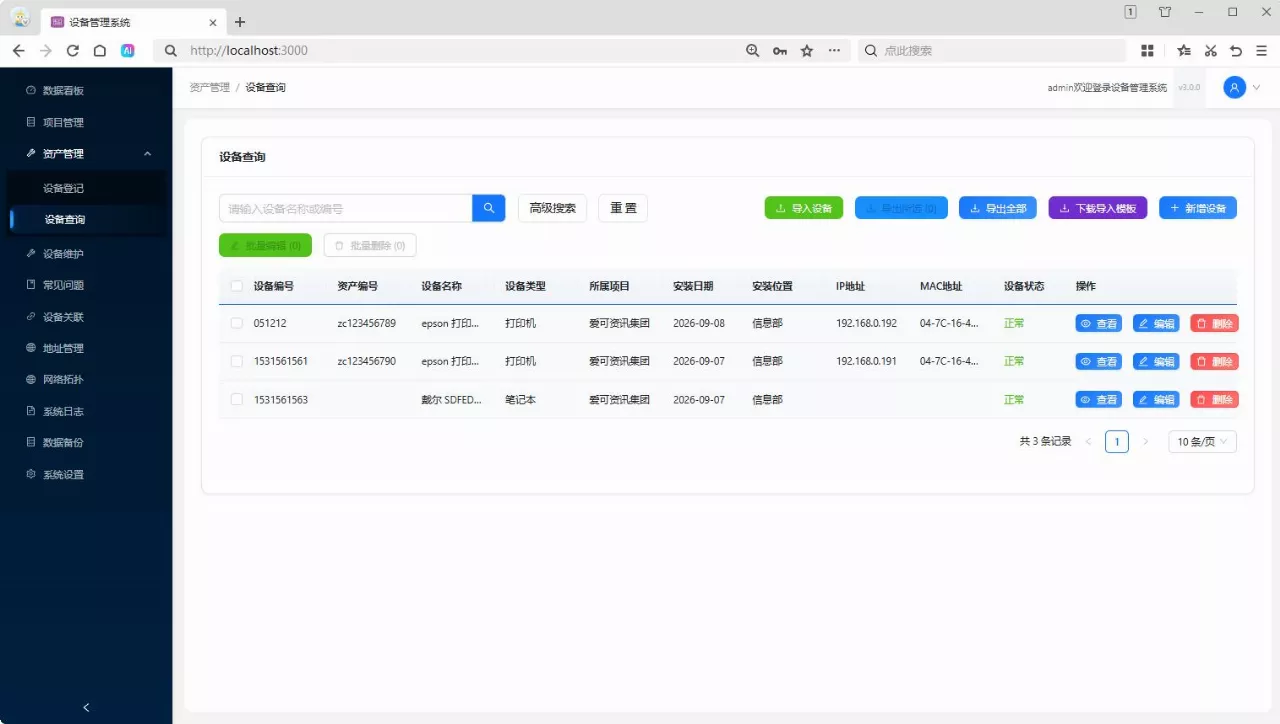1280x724 pixels.
Task: Open the browser home page icon
Action: [x=100, y=51]
